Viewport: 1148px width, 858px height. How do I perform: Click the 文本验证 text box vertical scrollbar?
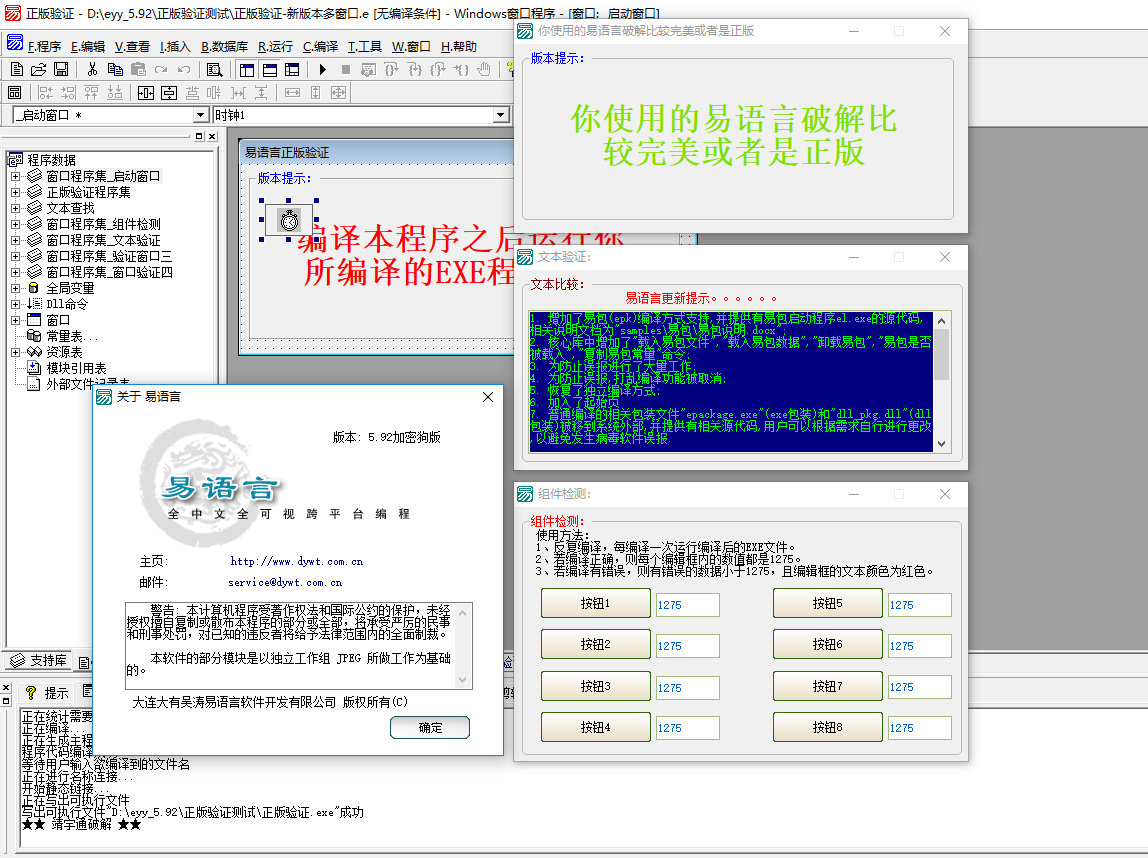tap(942, 382)
